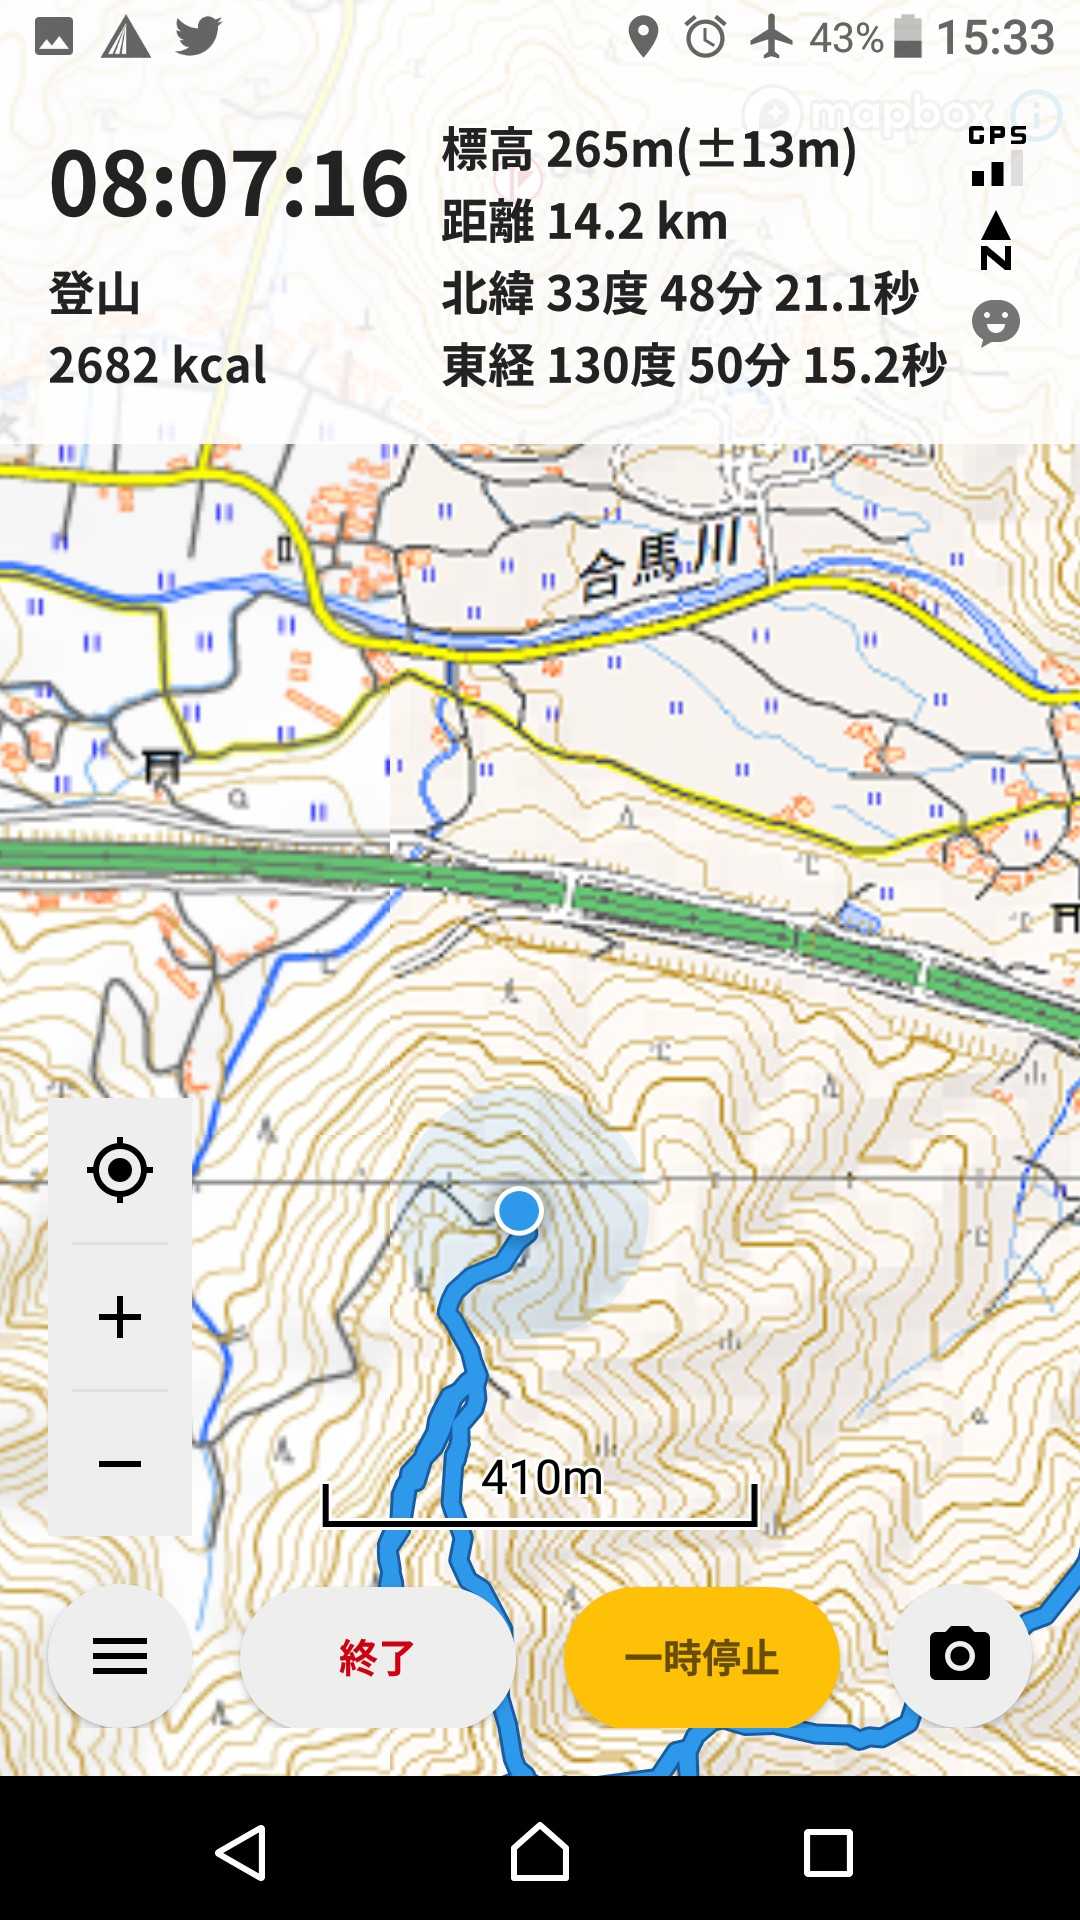Tap the red 終了 finish button
Image resolution: width=1080 pixels, height=1920 pixels.
pyautogui.click(x=377, y=1657)
